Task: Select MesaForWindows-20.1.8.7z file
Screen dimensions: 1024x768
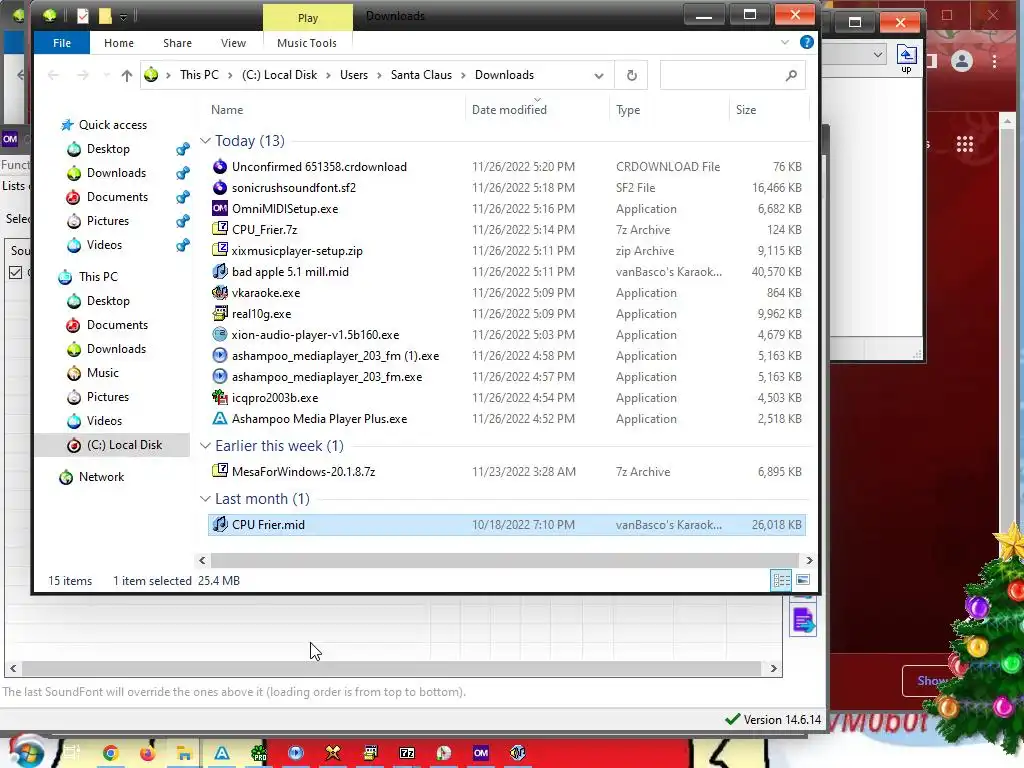Action: pos(304,472)
